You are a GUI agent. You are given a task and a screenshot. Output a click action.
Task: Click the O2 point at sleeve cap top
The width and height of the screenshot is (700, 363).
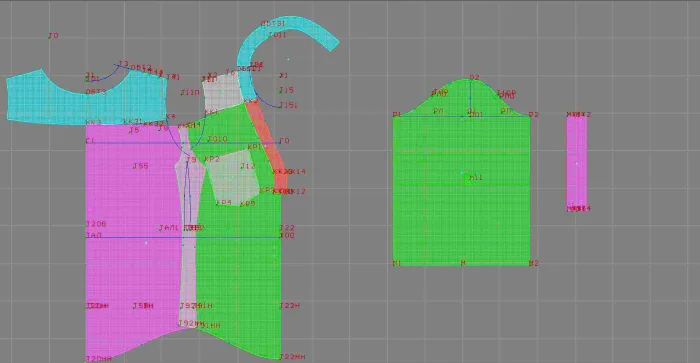click(474, 77)
